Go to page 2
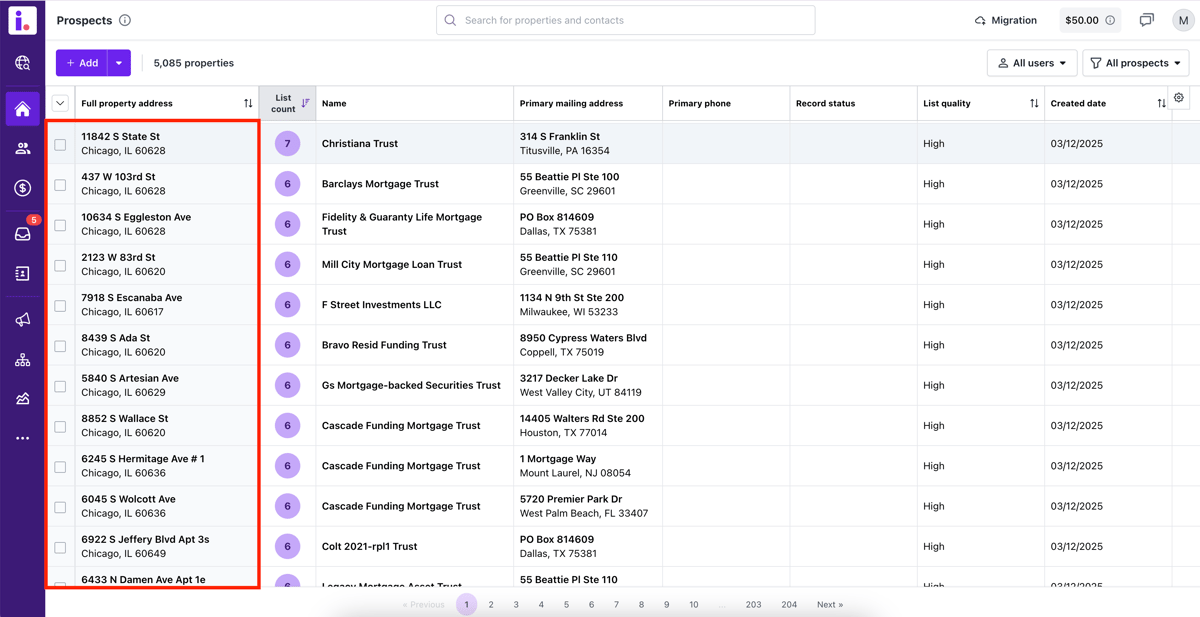This screenshot has height=617, width=1200. click(491, 605)
